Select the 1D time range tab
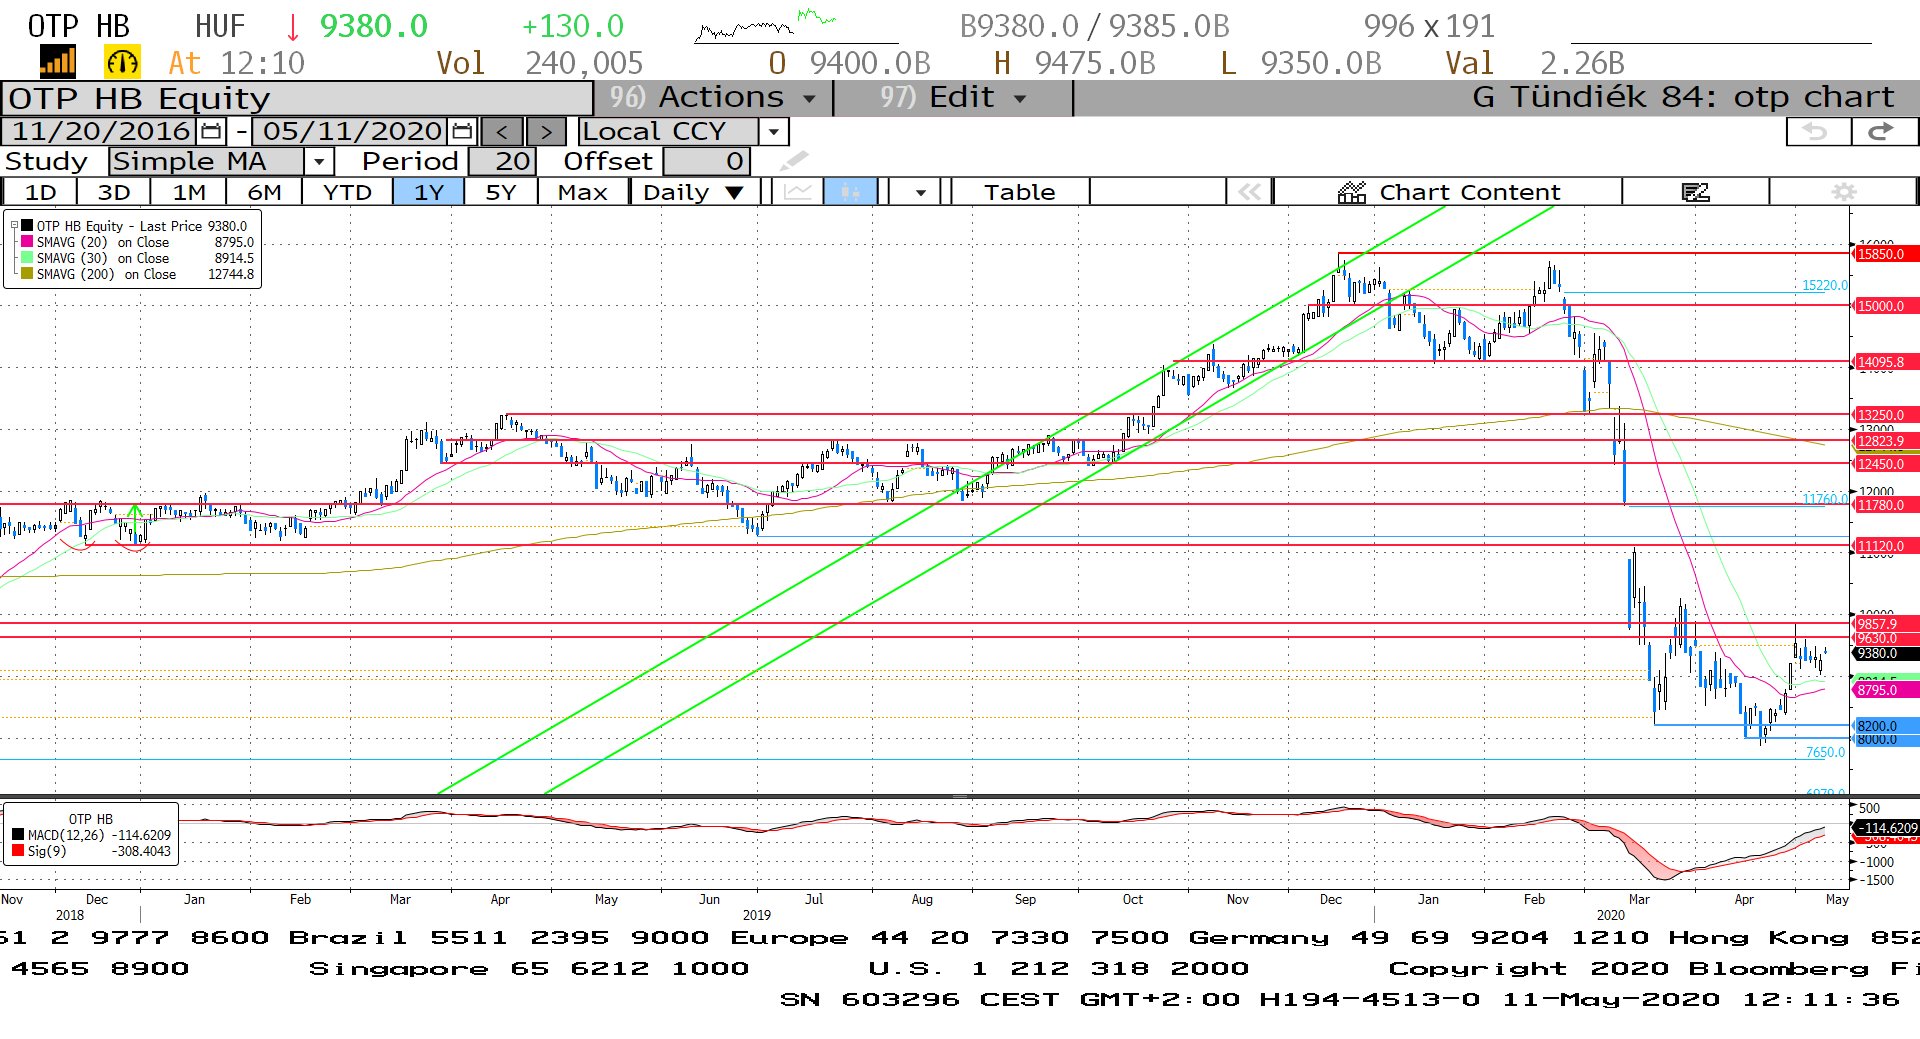Screen dimensions: 1920x1039 click(40, 192)
